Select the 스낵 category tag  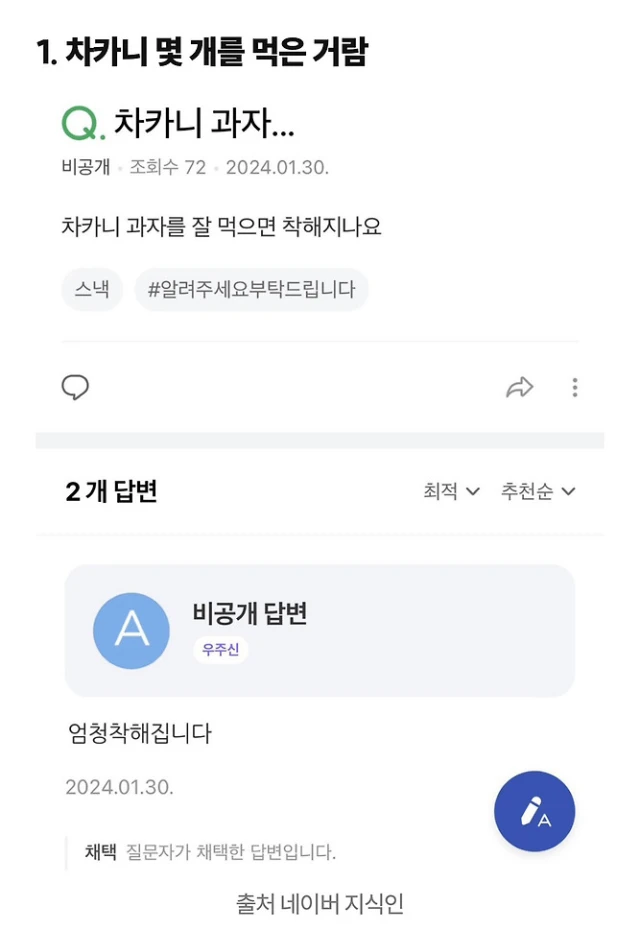click(92, 289)
